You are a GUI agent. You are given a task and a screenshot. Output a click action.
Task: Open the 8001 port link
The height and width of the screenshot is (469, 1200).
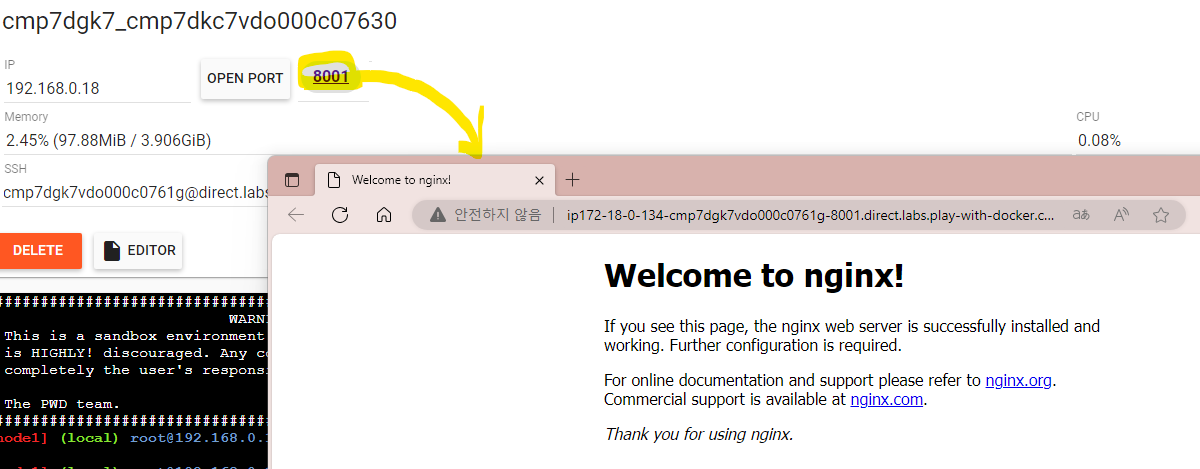coord(330,77)
